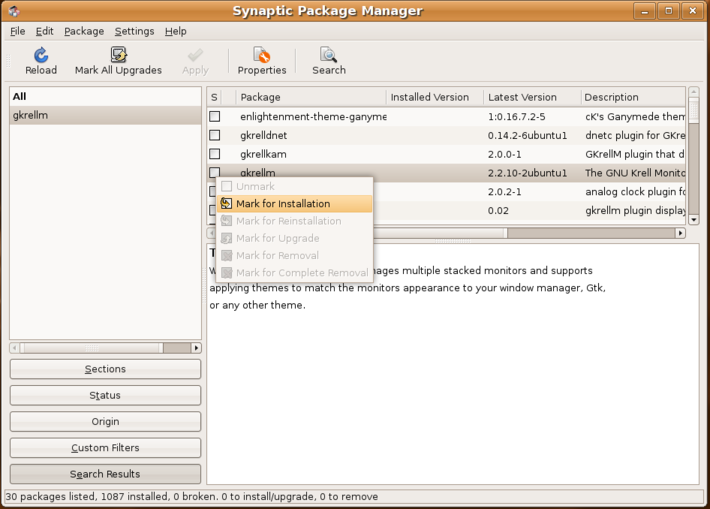Click the Status filter button
This screenshot has width=710, height=509.
coord(105,395)
